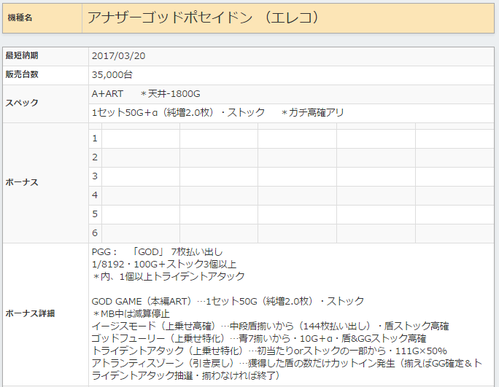Click bonus table row number 2
The height and width of the screenshot is (387, 499).
coord(95,157)
